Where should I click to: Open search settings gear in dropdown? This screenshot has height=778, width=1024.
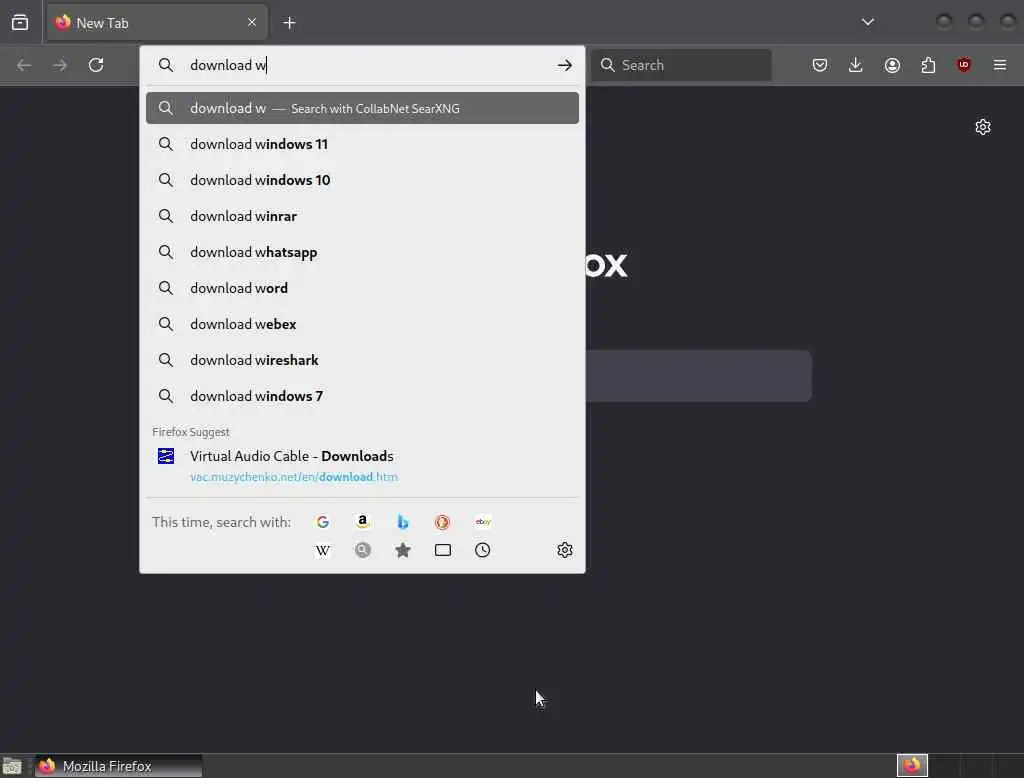coord(565,550)
